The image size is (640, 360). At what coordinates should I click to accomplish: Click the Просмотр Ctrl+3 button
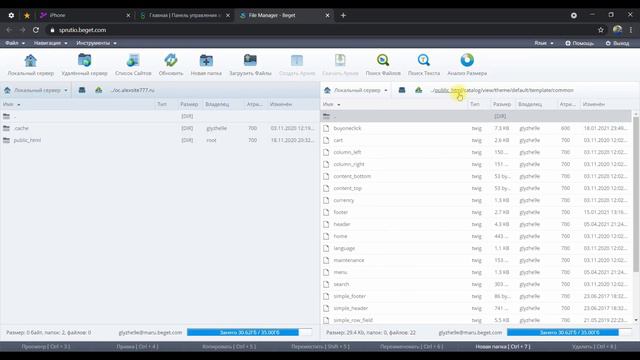46,347
